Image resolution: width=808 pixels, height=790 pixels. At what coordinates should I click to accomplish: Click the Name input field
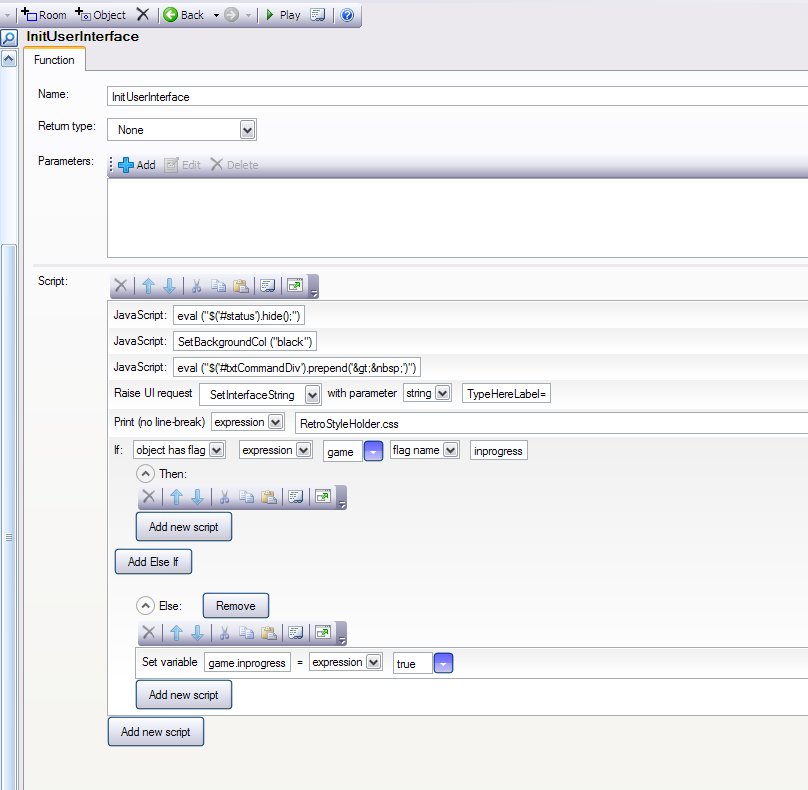coord(450,97)
